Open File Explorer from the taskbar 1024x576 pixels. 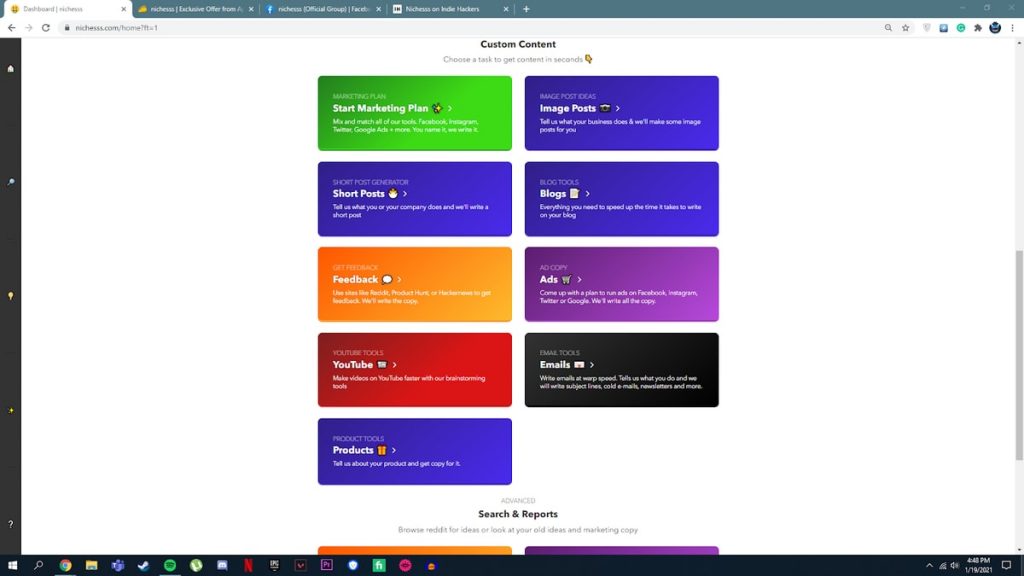[91, 565]
